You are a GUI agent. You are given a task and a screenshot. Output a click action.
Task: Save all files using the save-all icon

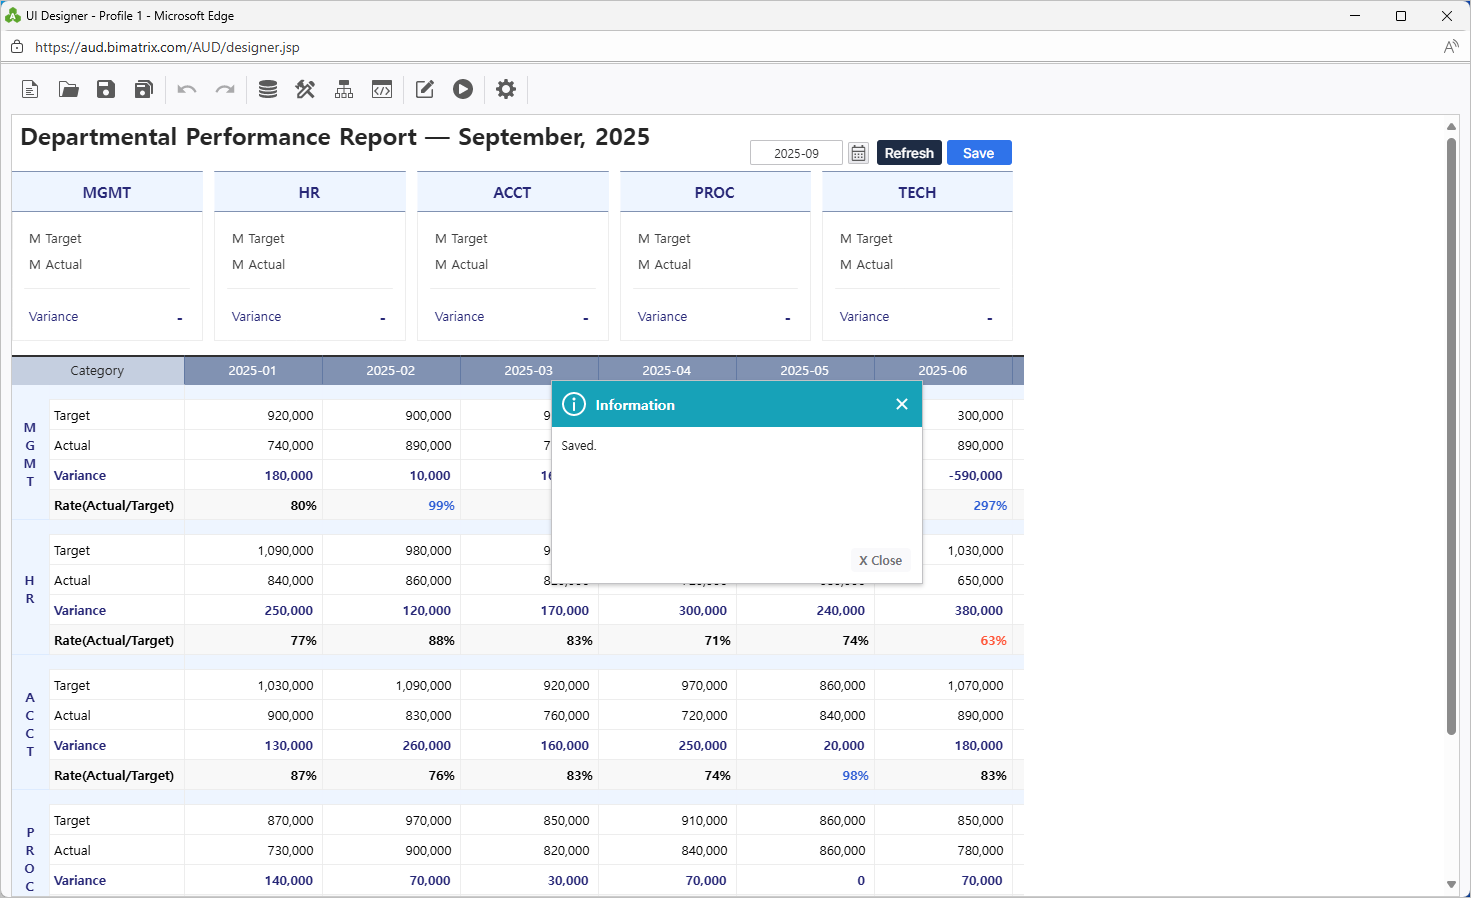tap(143, 89)
